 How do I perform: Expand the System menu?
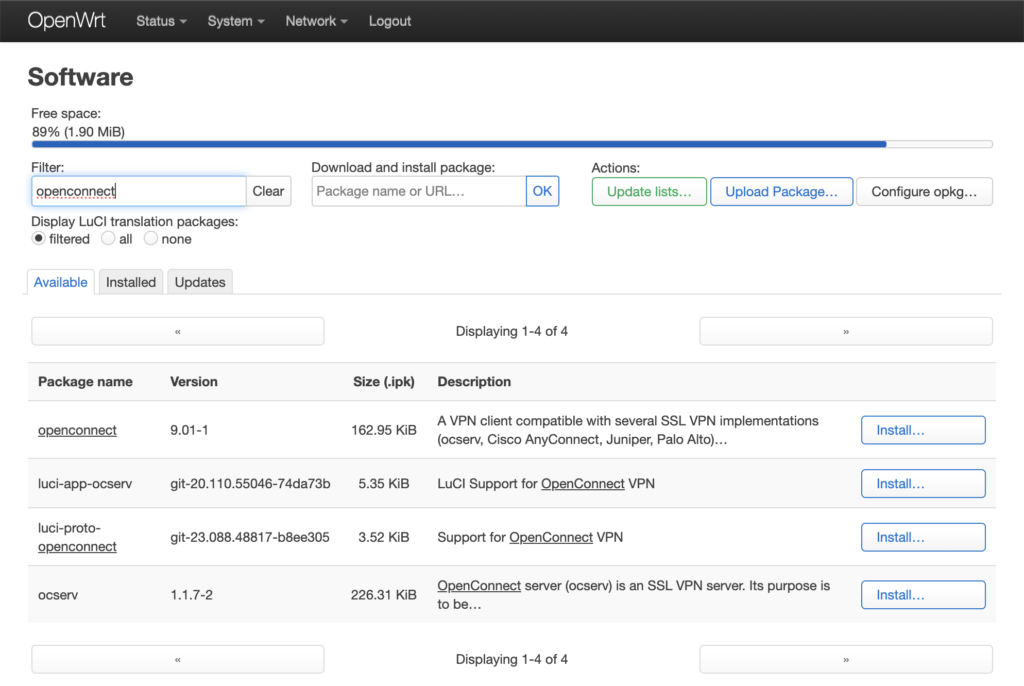click(236, 21)
